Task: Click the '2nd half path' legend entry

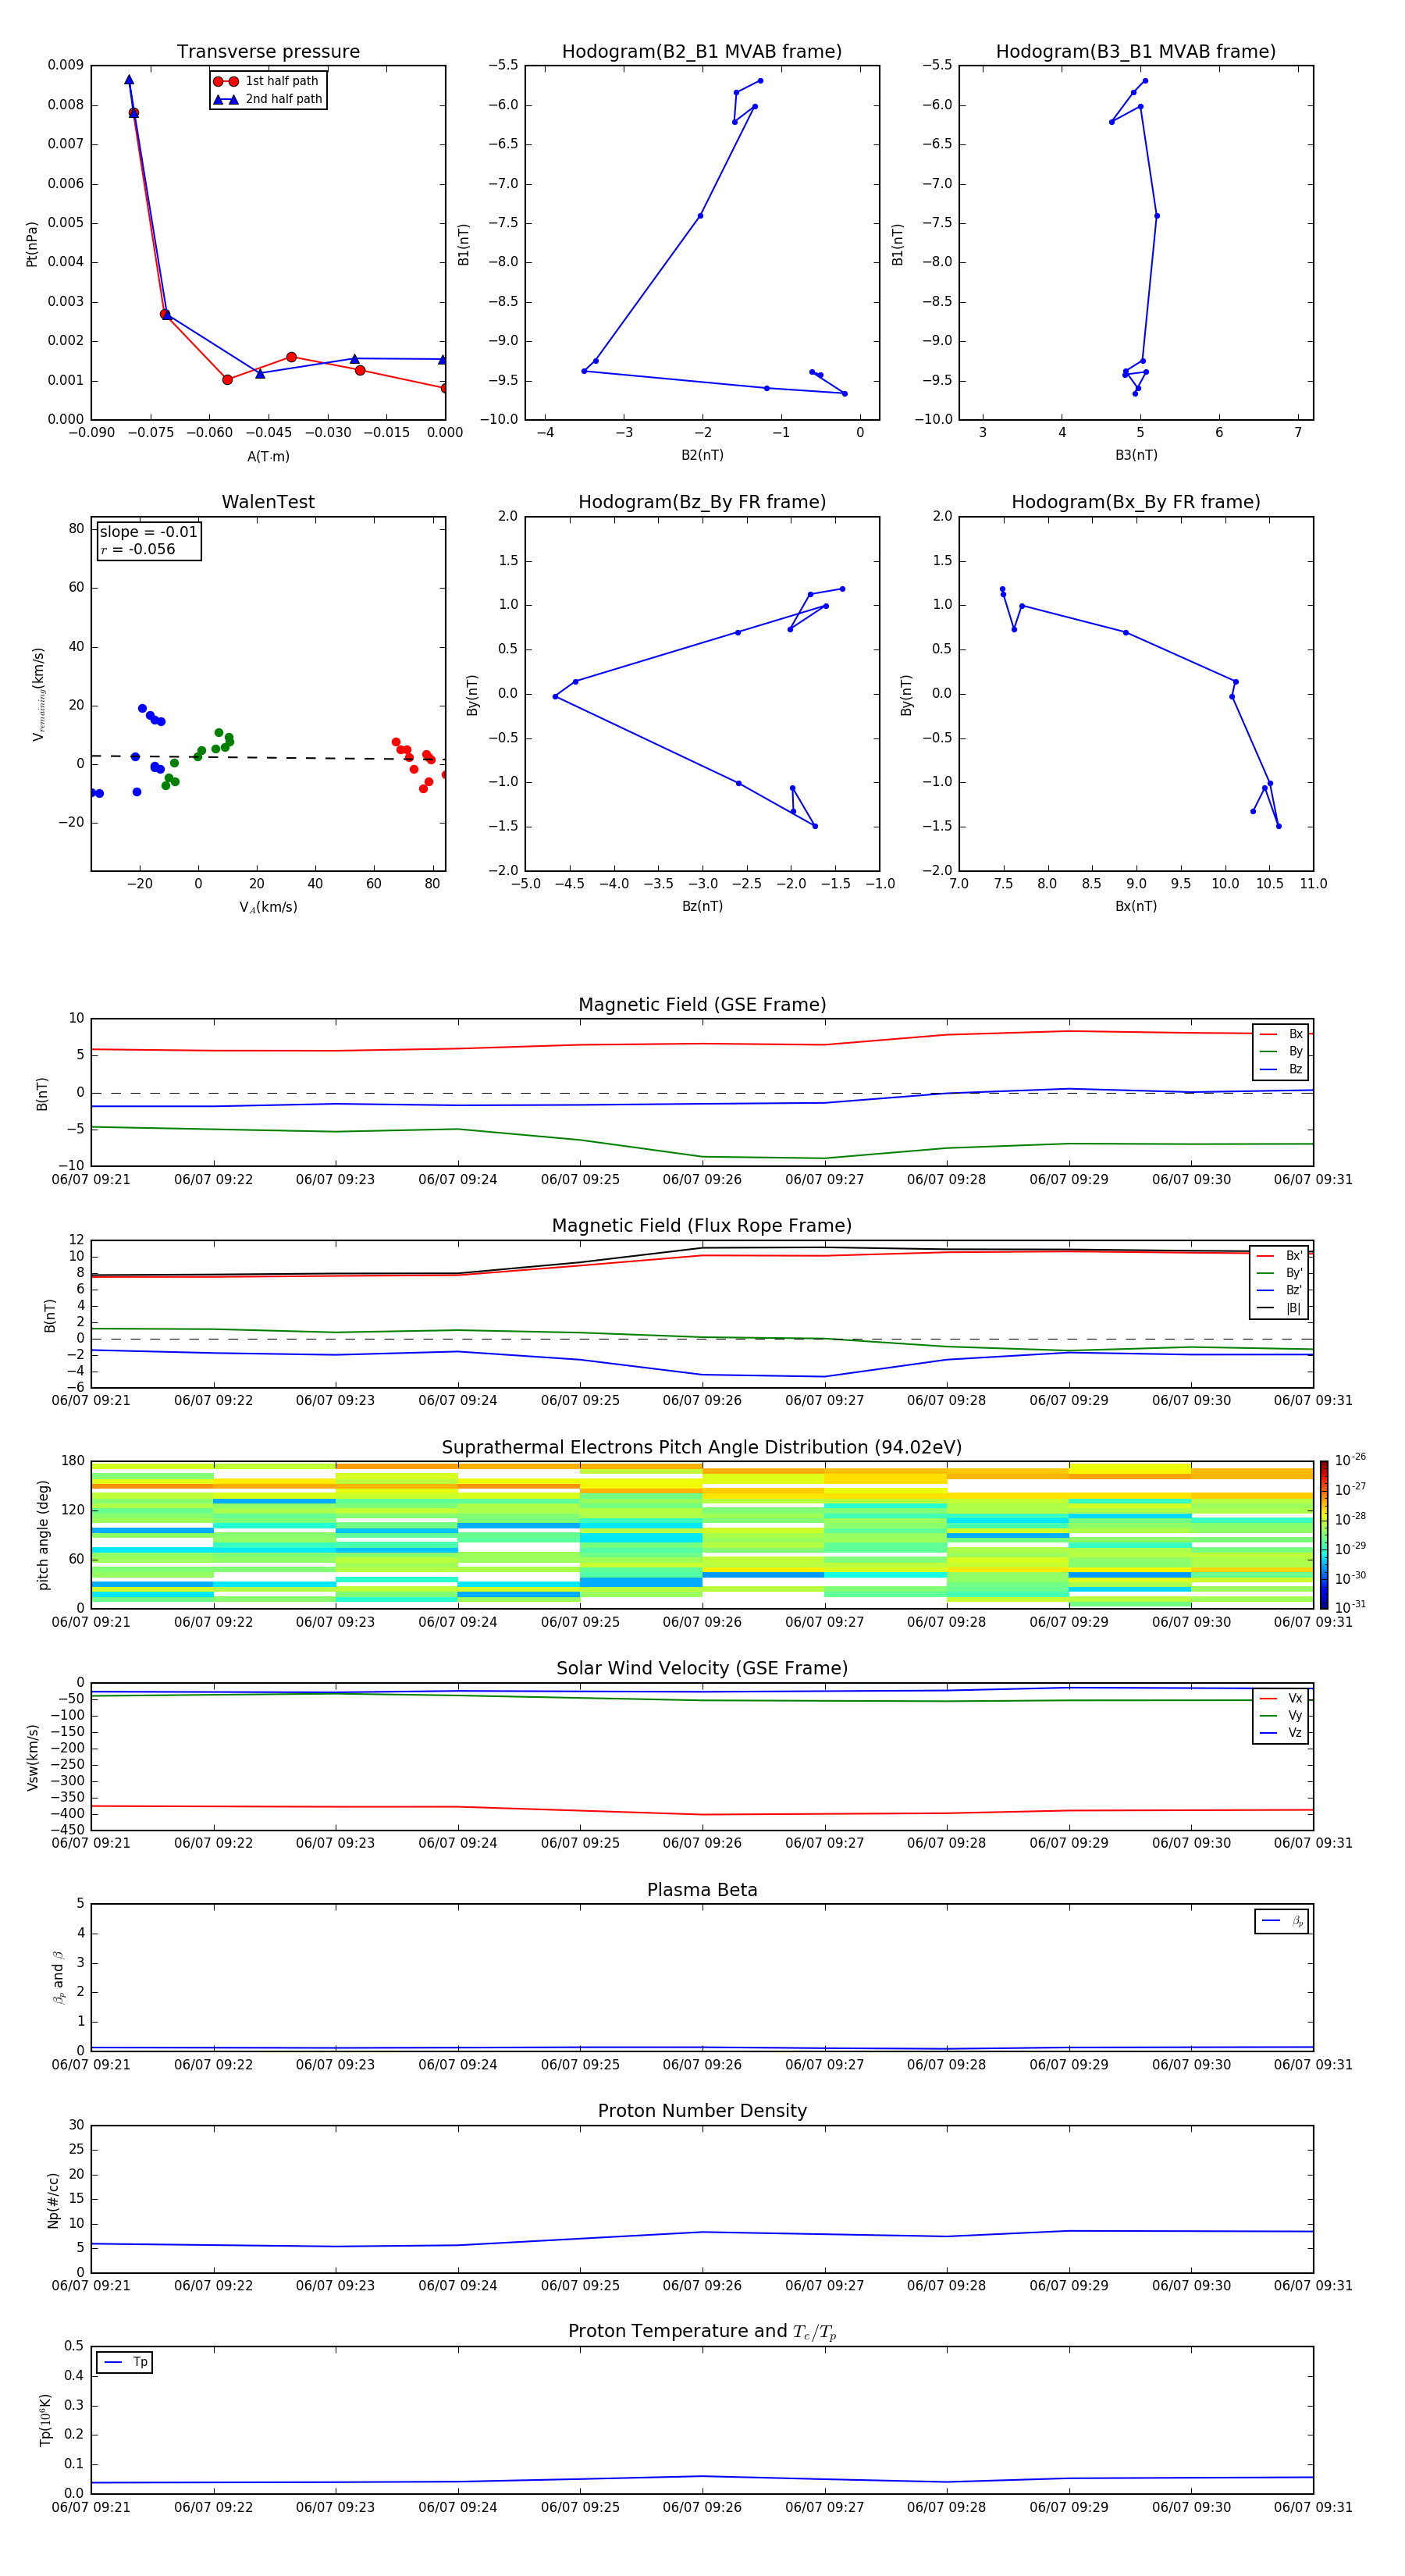Action: (268, 99)
